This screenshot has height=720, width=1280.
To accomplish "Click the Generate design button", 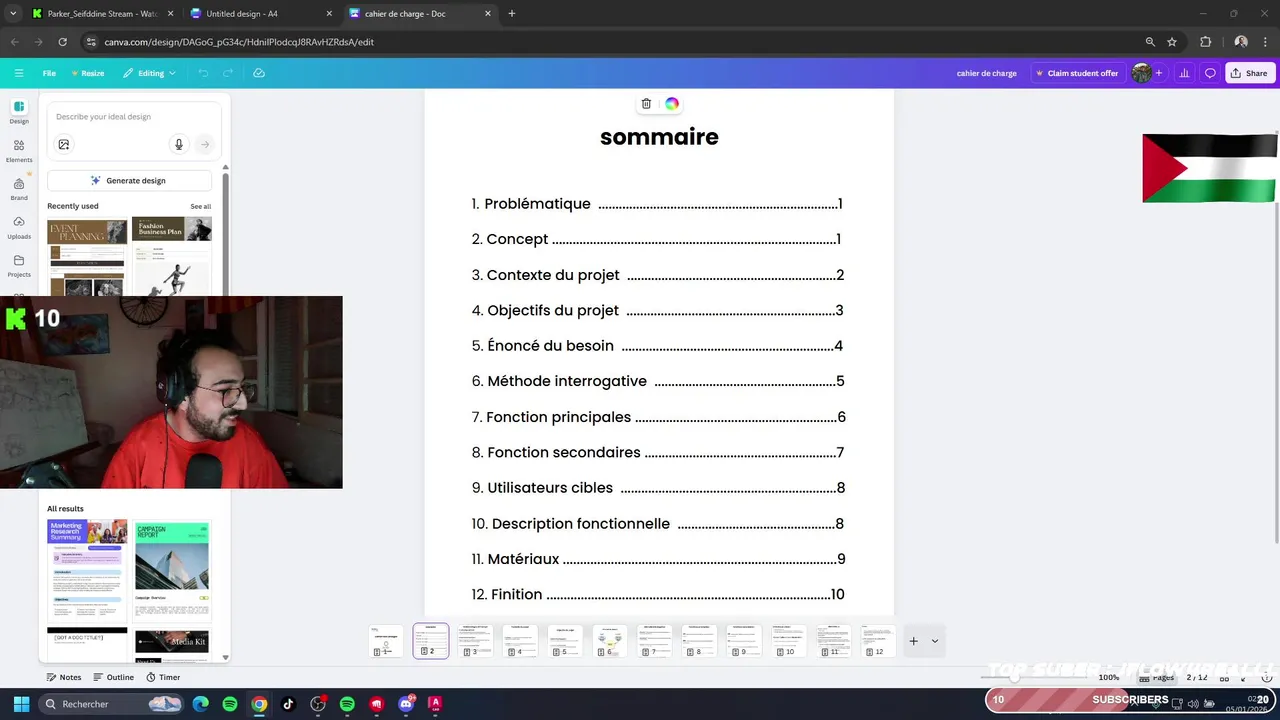I will 129,181.
